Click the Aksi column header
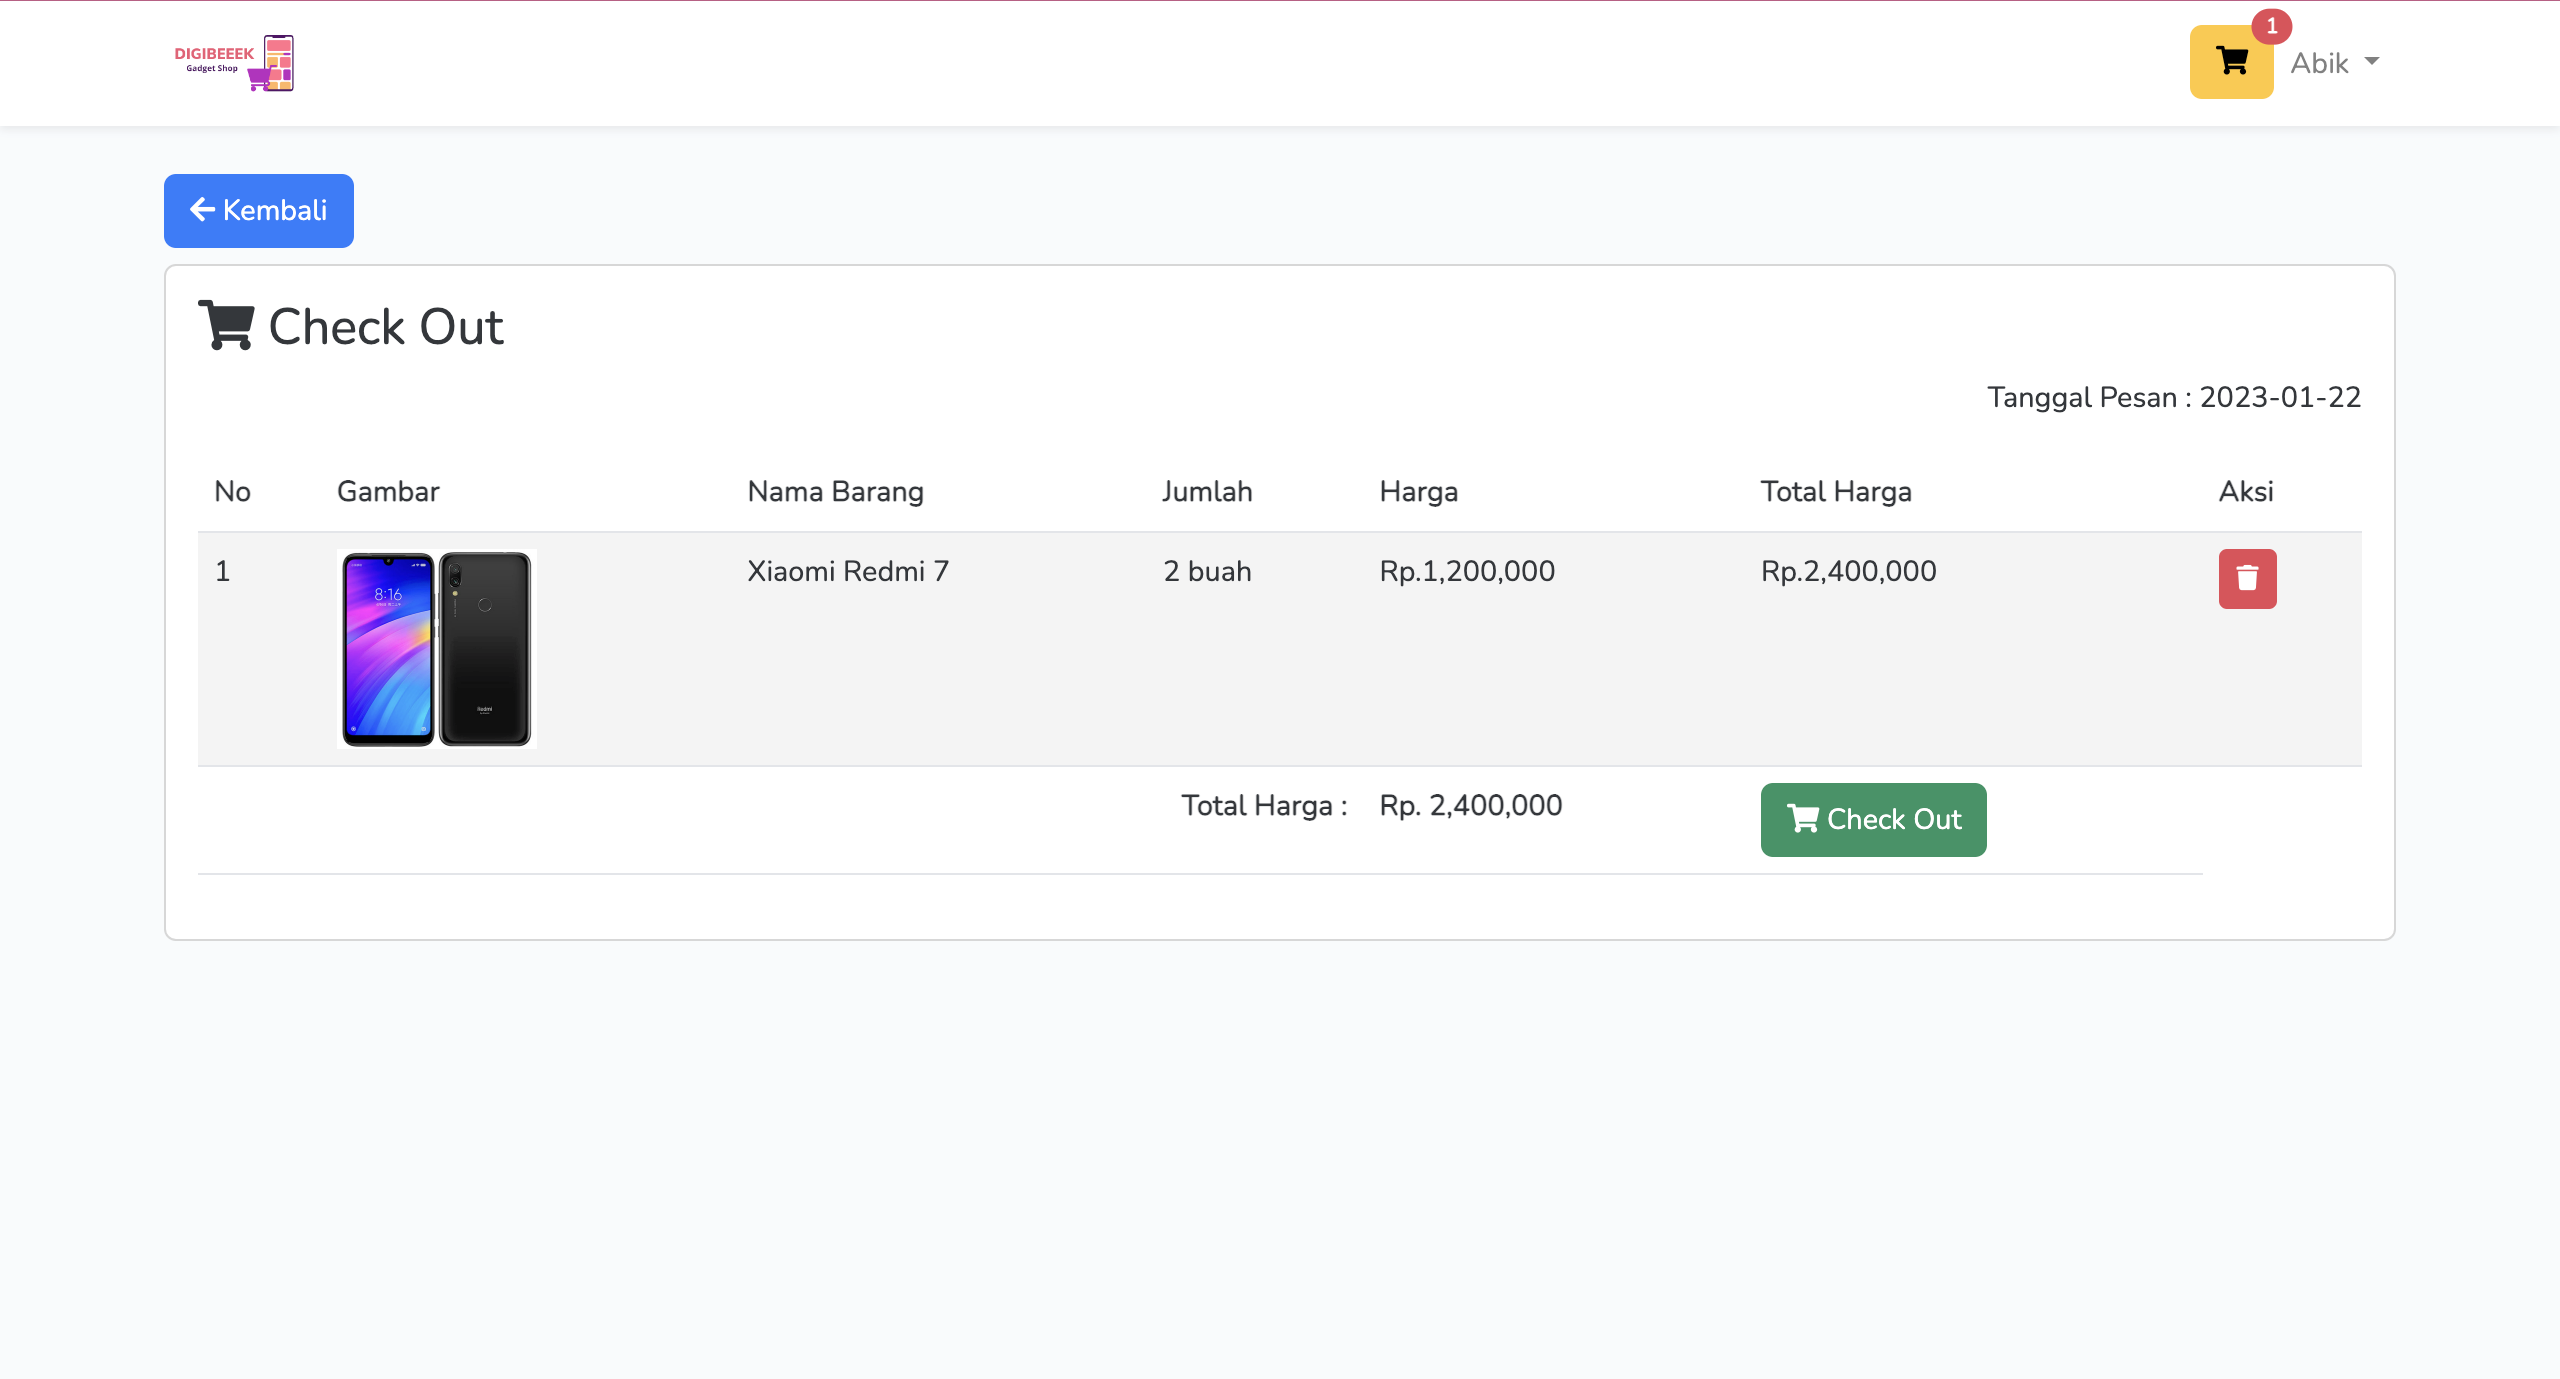Screen dimensions: 2560x1379 click(2246, 492)
